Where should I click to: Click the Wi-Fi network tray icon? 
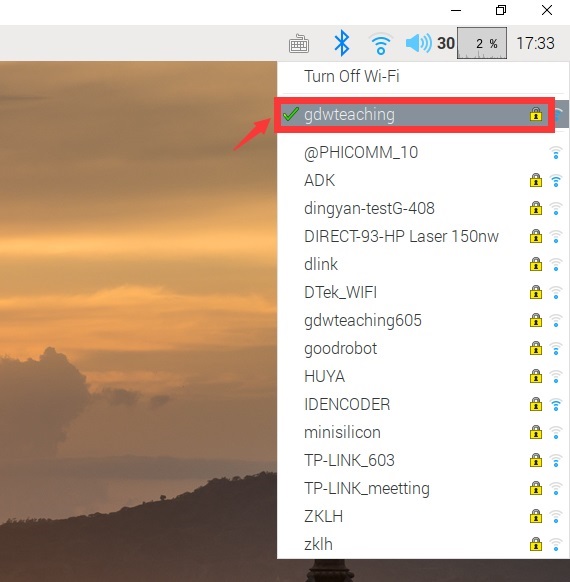tap(380, 43)
